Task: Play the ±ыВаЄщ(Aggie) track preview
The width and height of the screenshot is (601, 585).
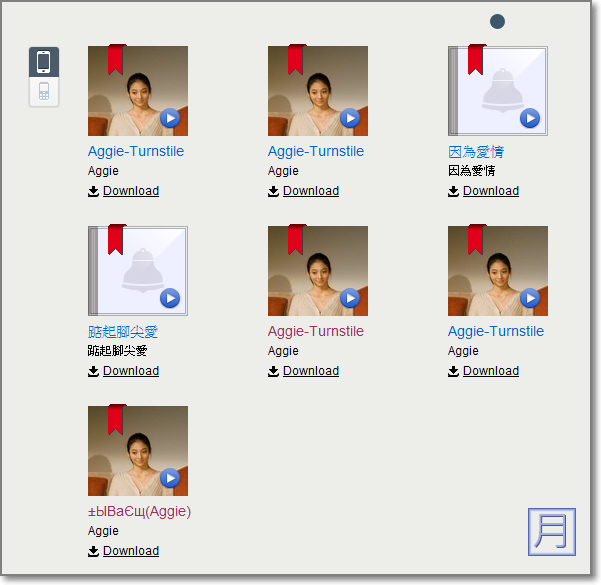Action: click(170, 478)
